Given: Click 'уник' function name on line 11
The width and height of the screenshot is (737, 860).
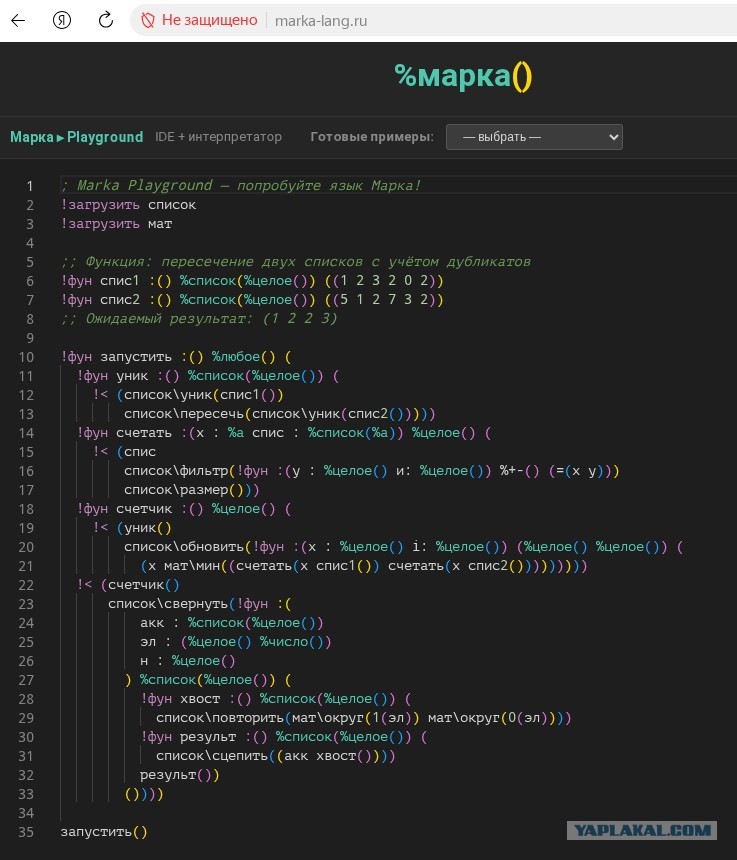Looking at the screenshot, I should (132, 376).
